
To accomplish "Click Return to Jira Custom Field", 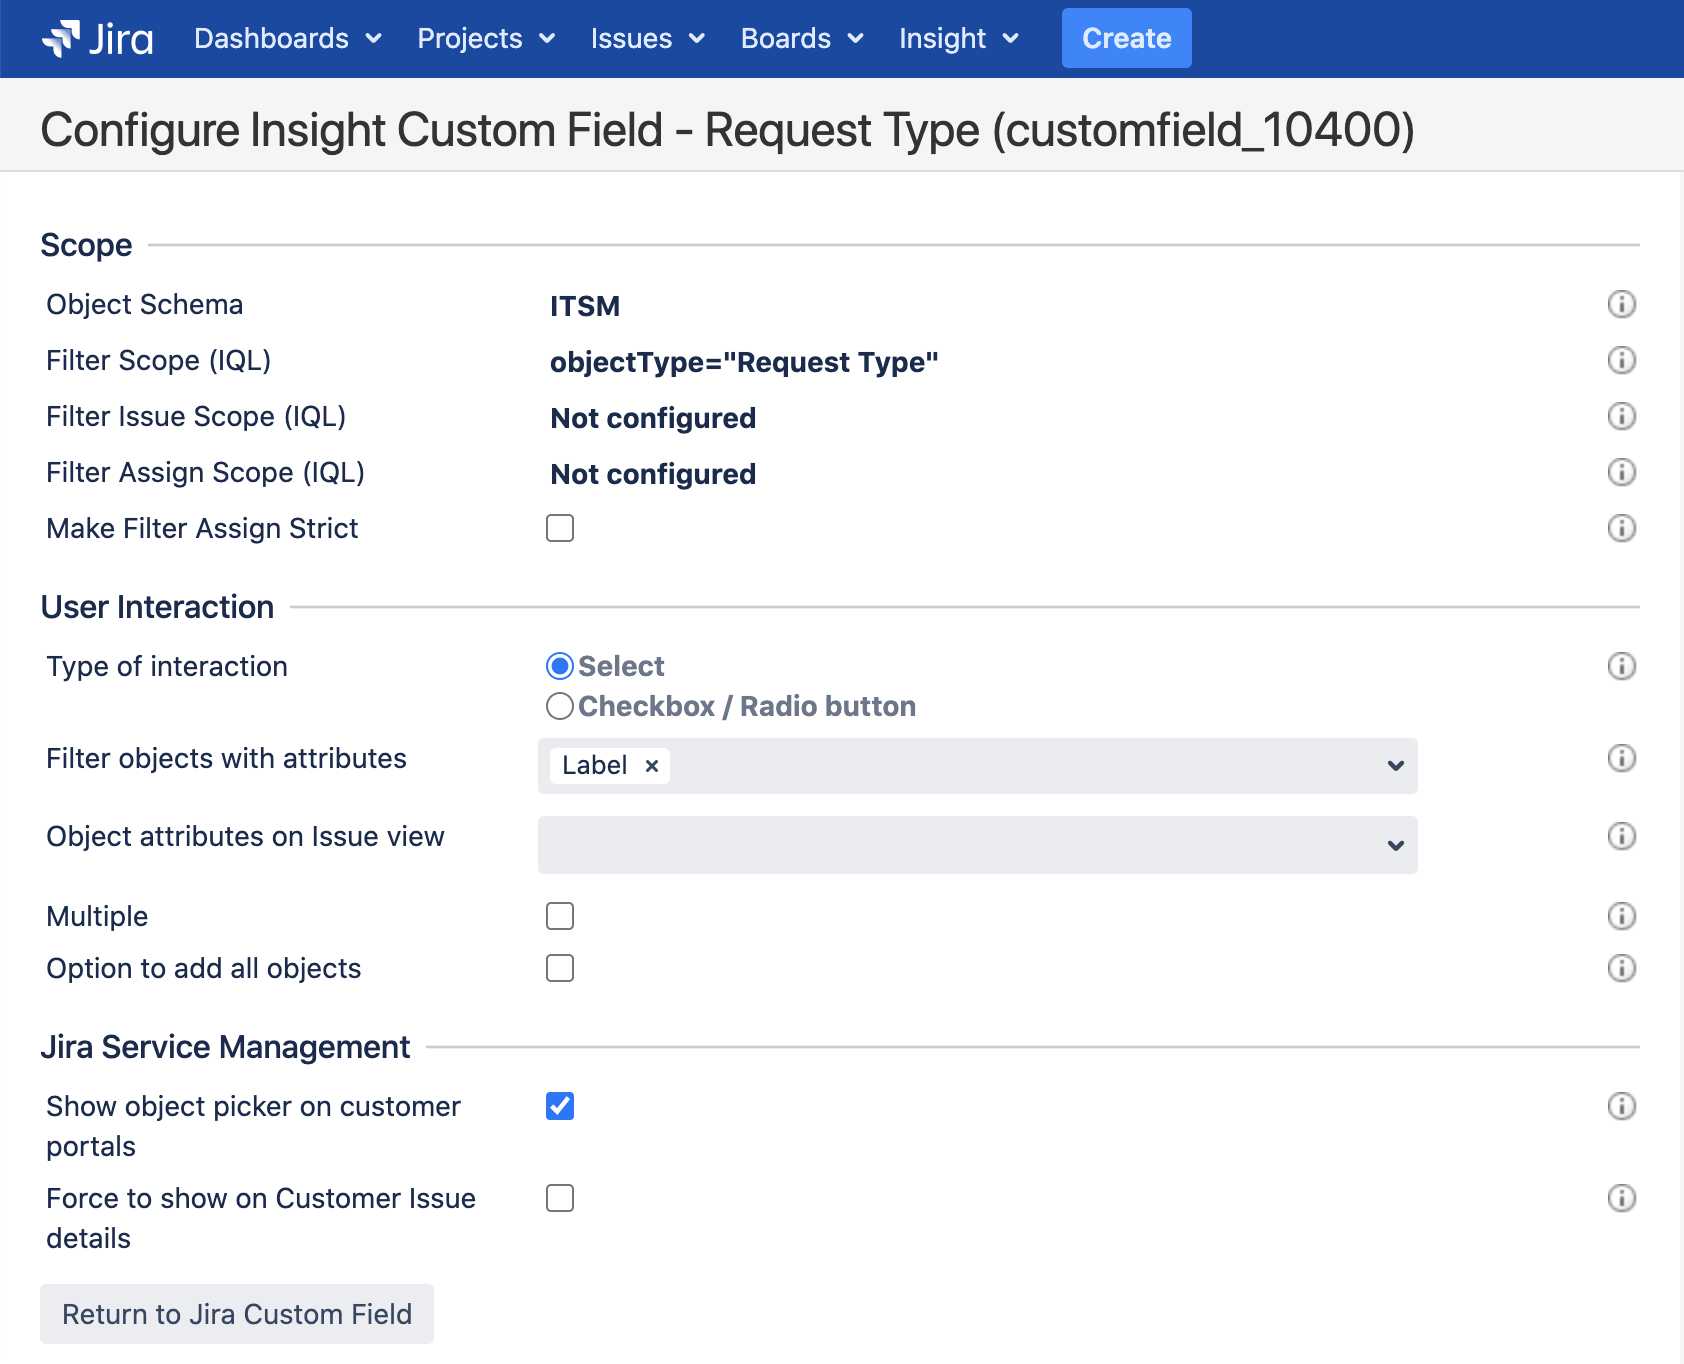I will [237, 1314].
